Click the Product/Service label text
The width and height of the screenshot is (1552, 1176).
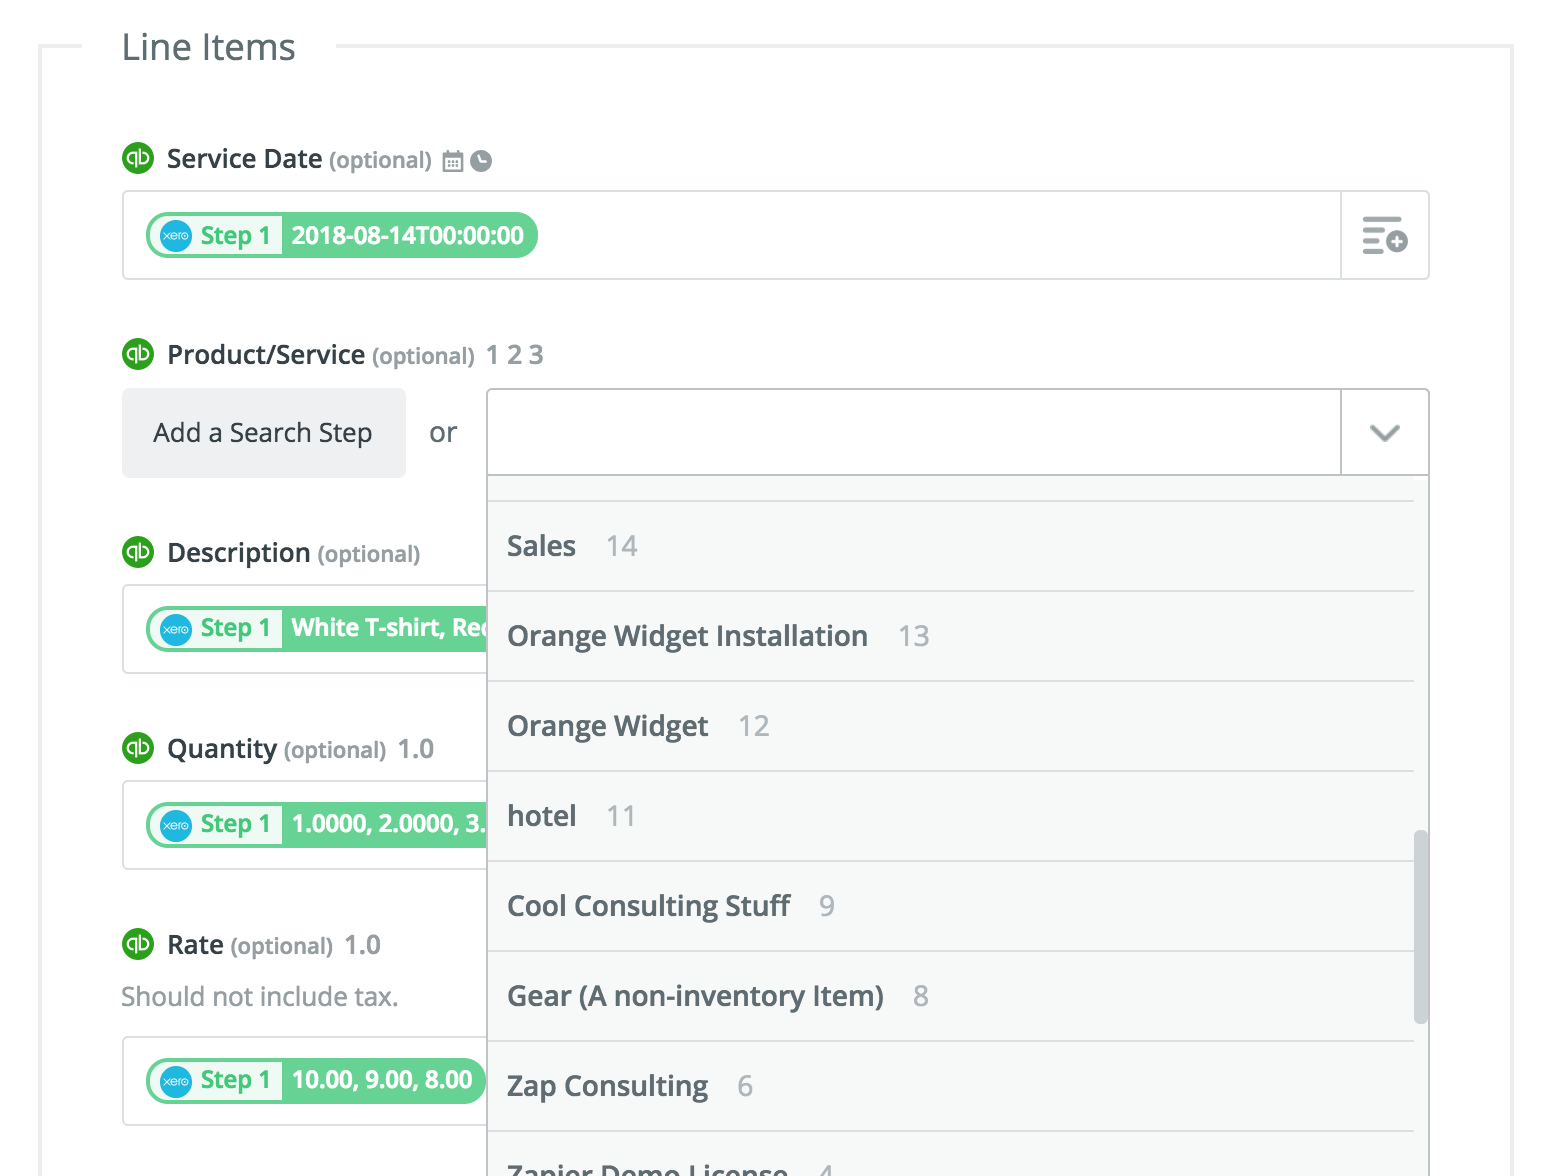[x=266, y=355]
